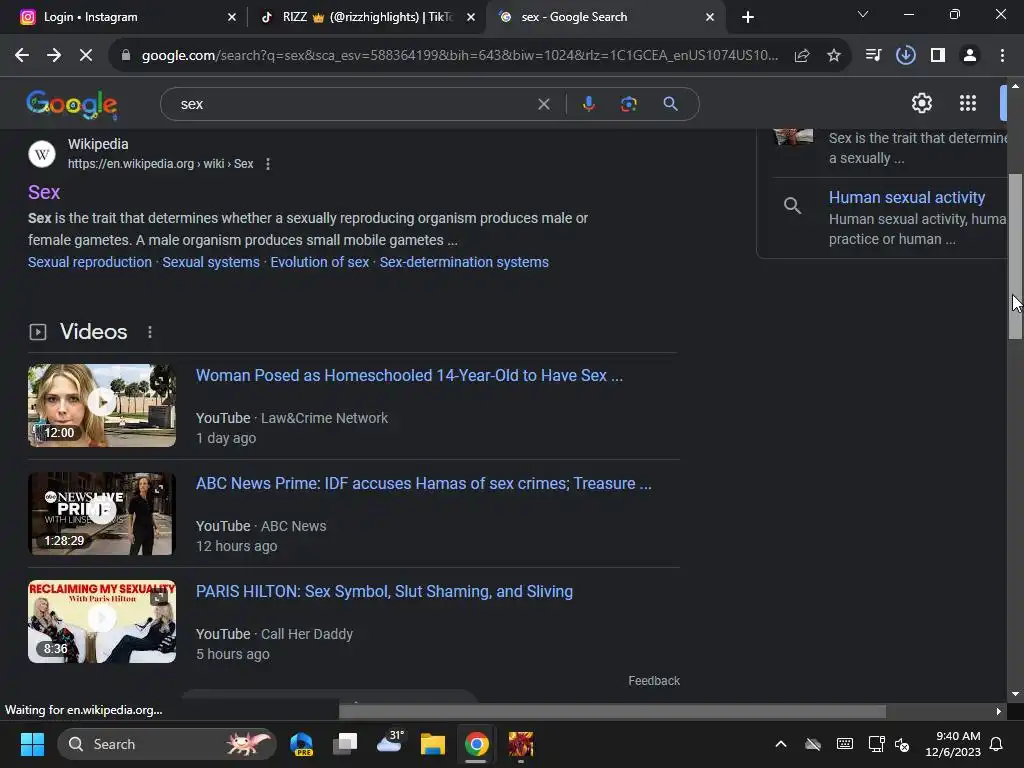The height and width of the screenshot is (768, 1024).
Task: Open the tab search chevron
Action: [863, 14]
